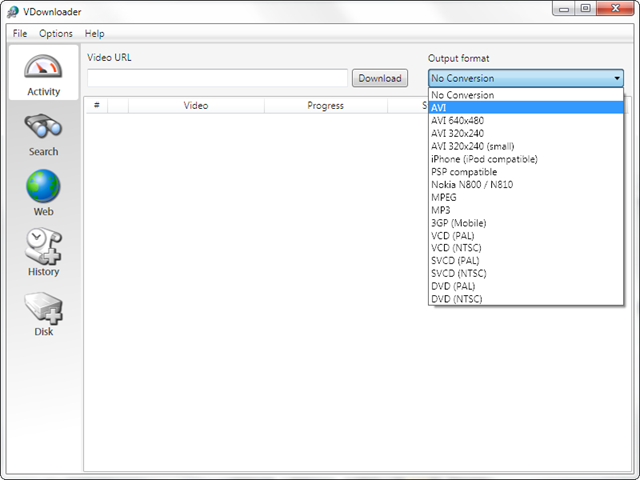
Task: Select the AVI output format
Action: click(x=526, y=107)
